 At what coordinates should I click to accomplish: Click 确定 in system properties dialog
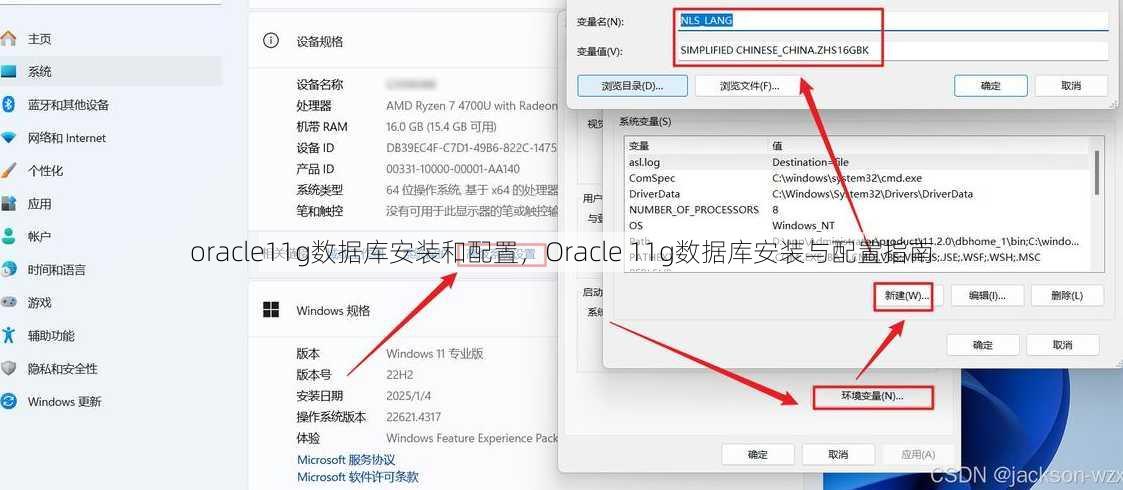click(758, 454)
